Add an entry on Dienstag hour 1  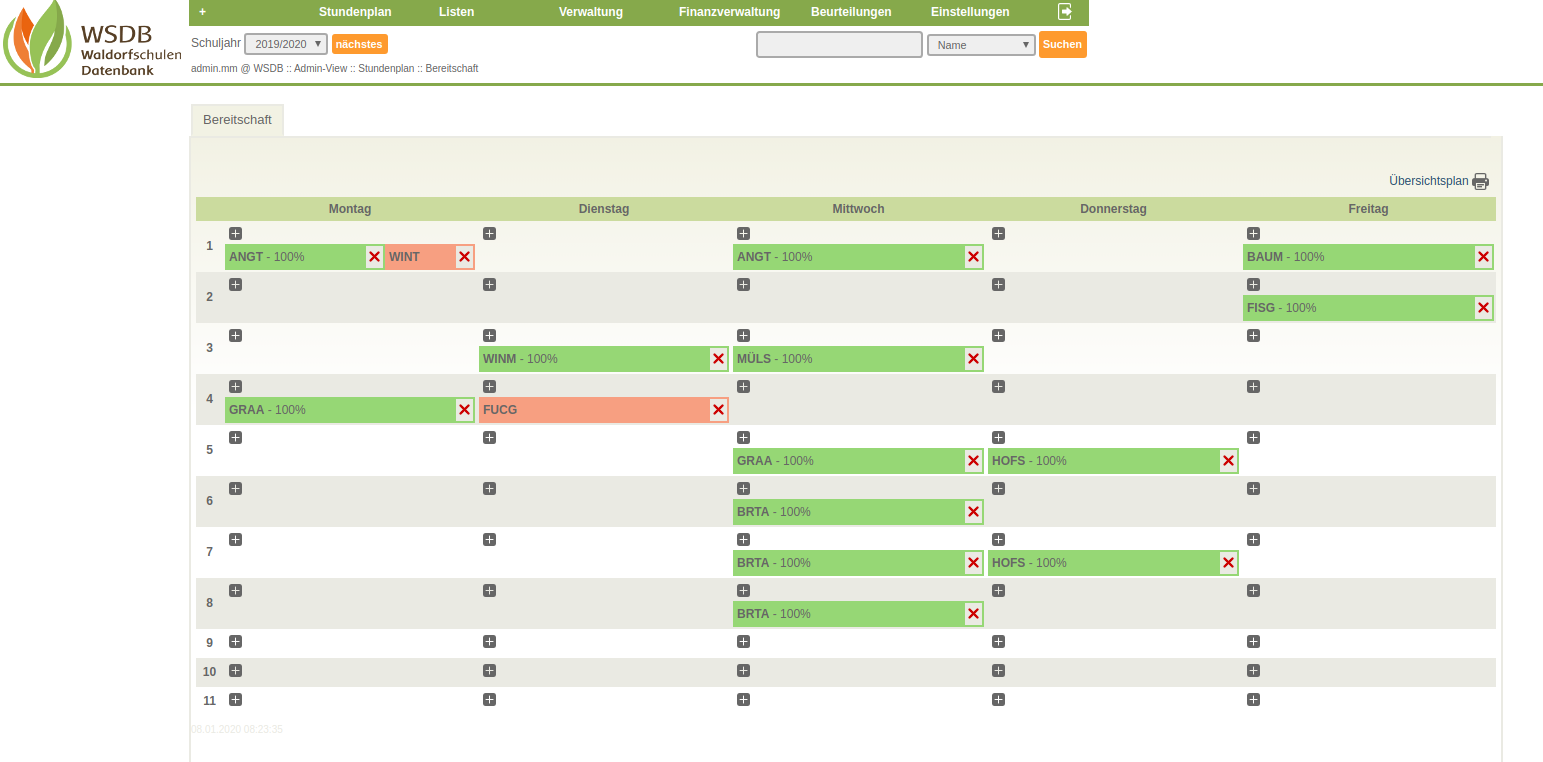click(x=489, y=233)
